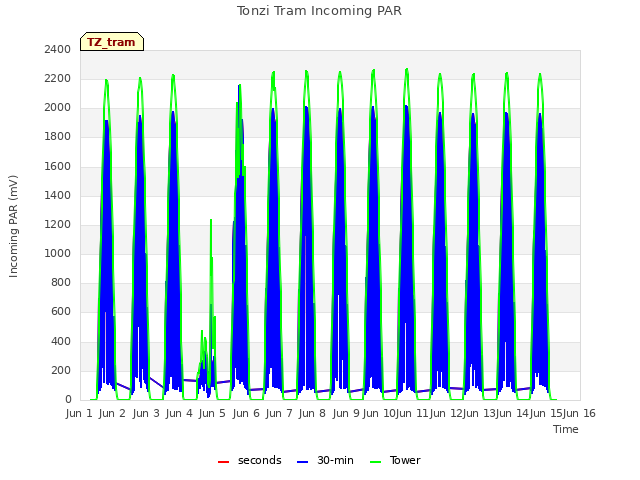Screen dimensions: 640x480
Task: Select the 30-min legend entry
Action: point(325,460)
